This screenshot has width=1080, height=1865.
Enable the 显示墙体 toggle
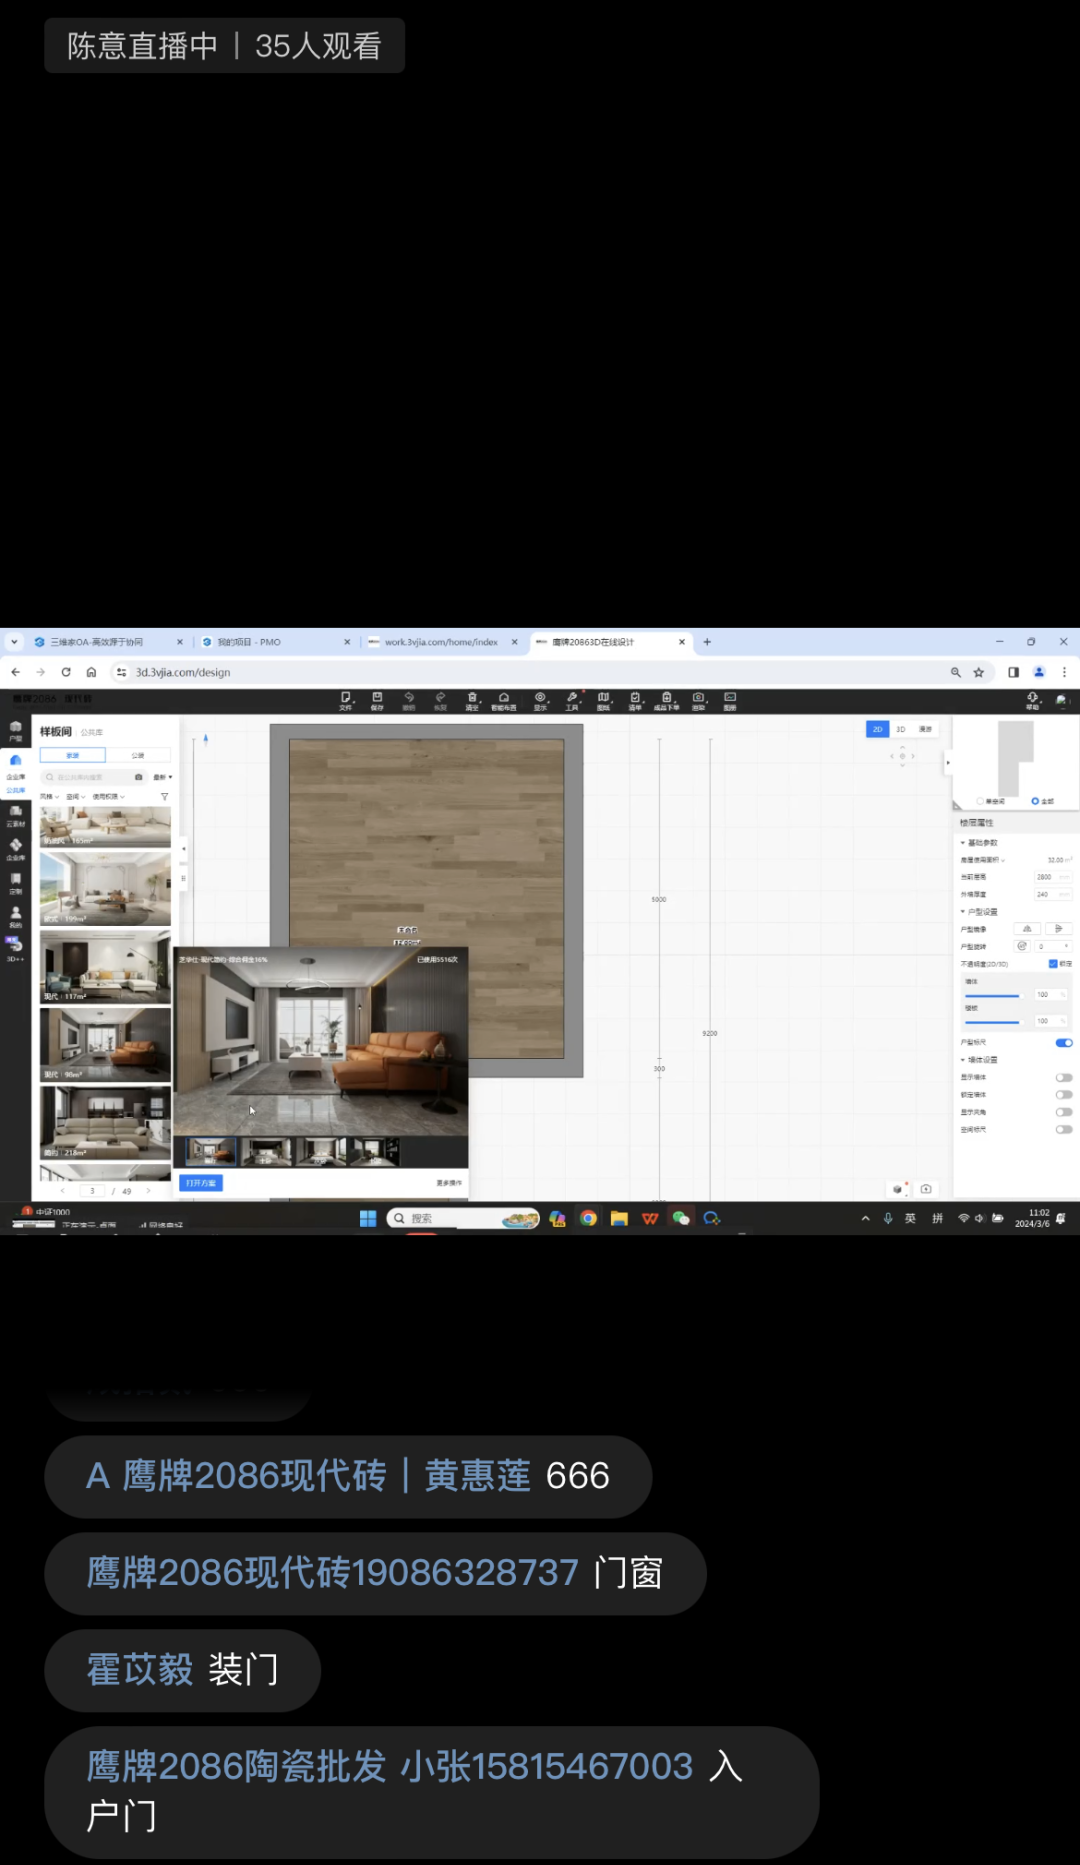click(1064, 1078)
